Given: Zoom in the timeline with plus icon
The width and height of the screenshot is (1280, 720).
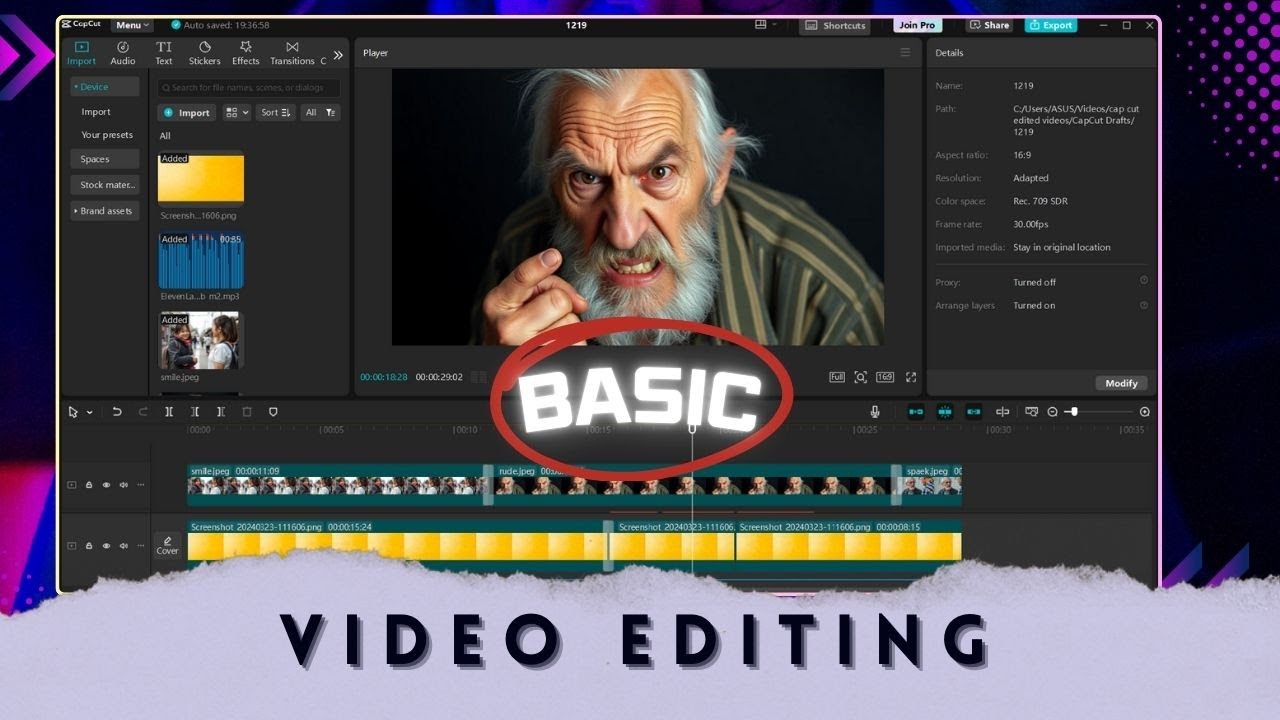Looking at the screenshot, I should tap(1145, 412).
